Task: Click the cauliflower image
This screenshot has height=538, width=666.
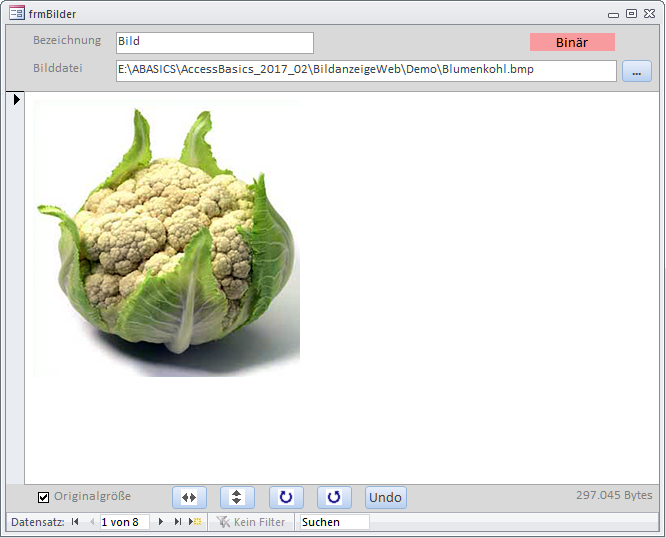Action: pyautogui.click(x=167, y=238)
